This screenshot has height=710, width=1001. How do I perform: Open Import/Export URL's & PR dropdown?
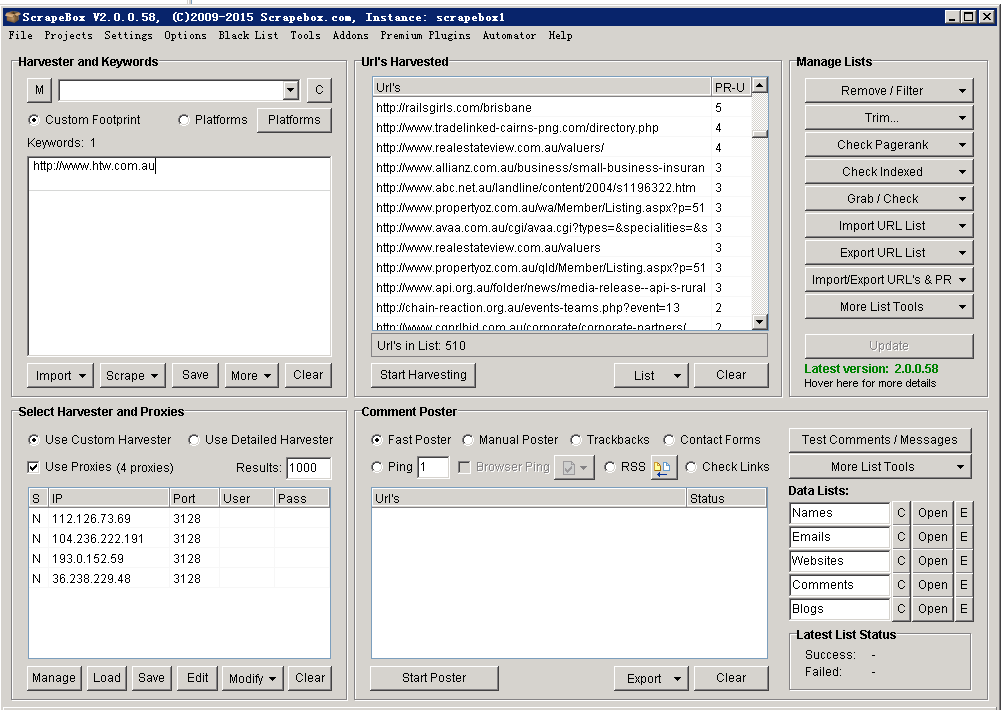[x=889, y=280]
